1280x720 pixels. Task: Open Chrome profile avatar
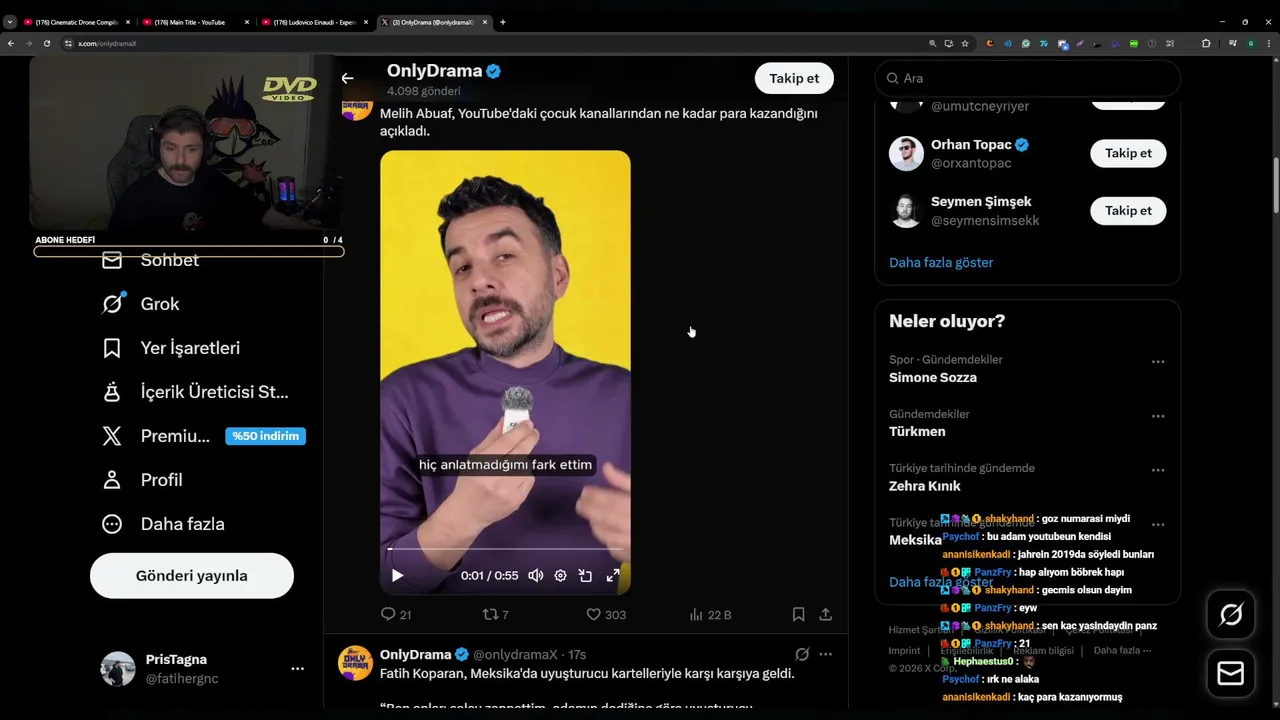(x=1250, y=44)
